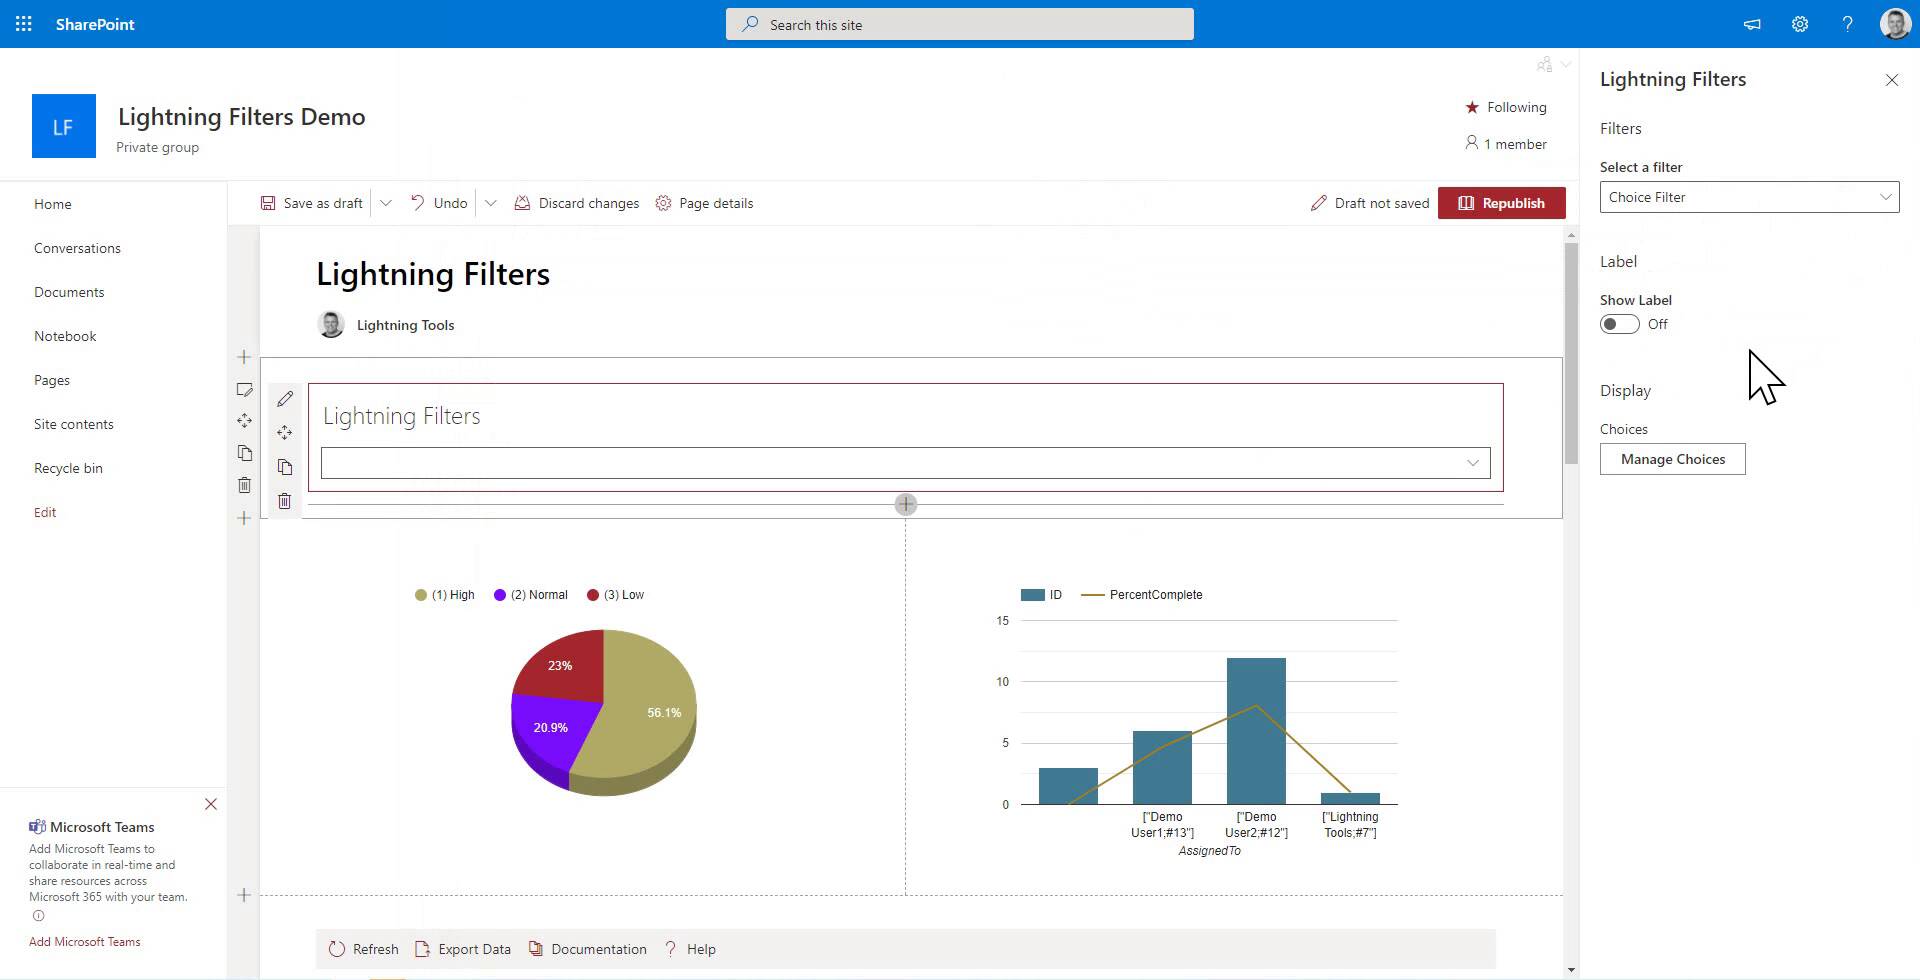The width and height of the screenshot is (1920, 980).
Task: Open the Select a filter Choice Filter dropdown
Action: 1749,197
